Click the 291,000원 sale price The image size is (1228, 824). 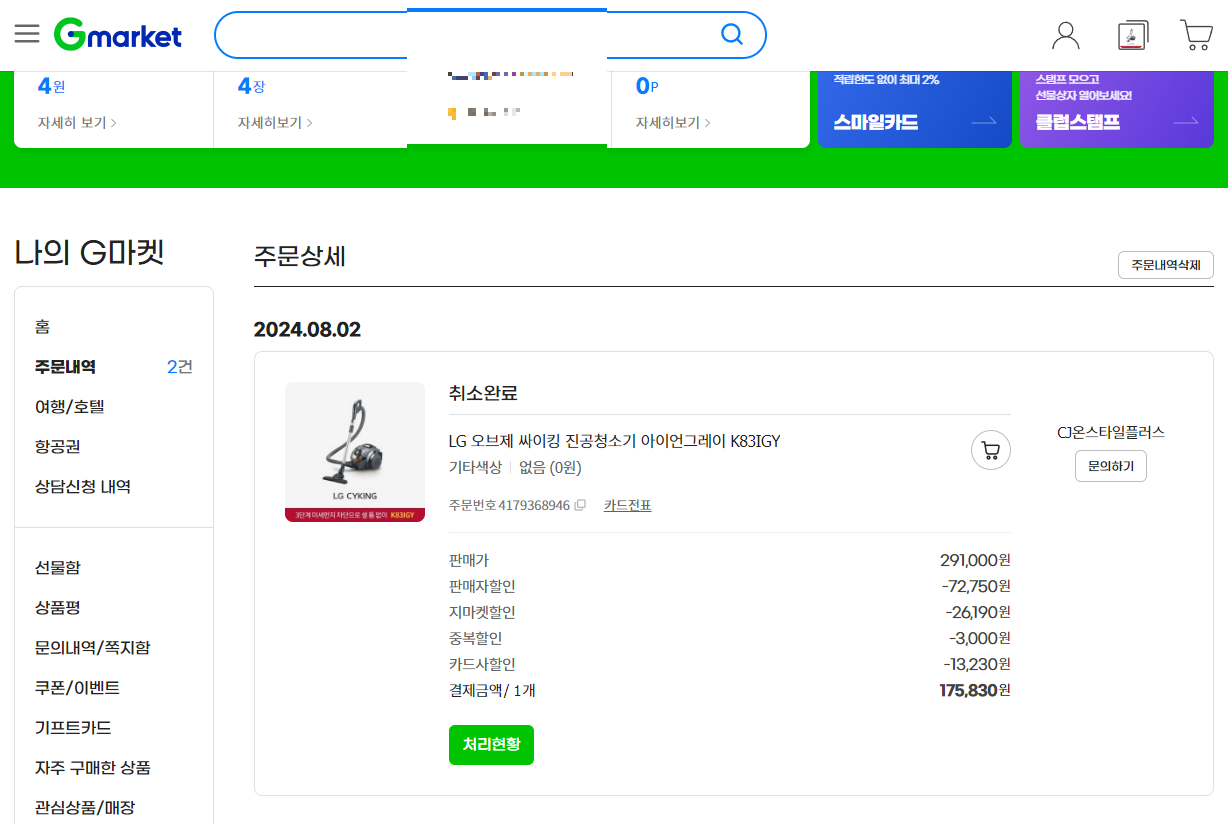tap(975, 560)
